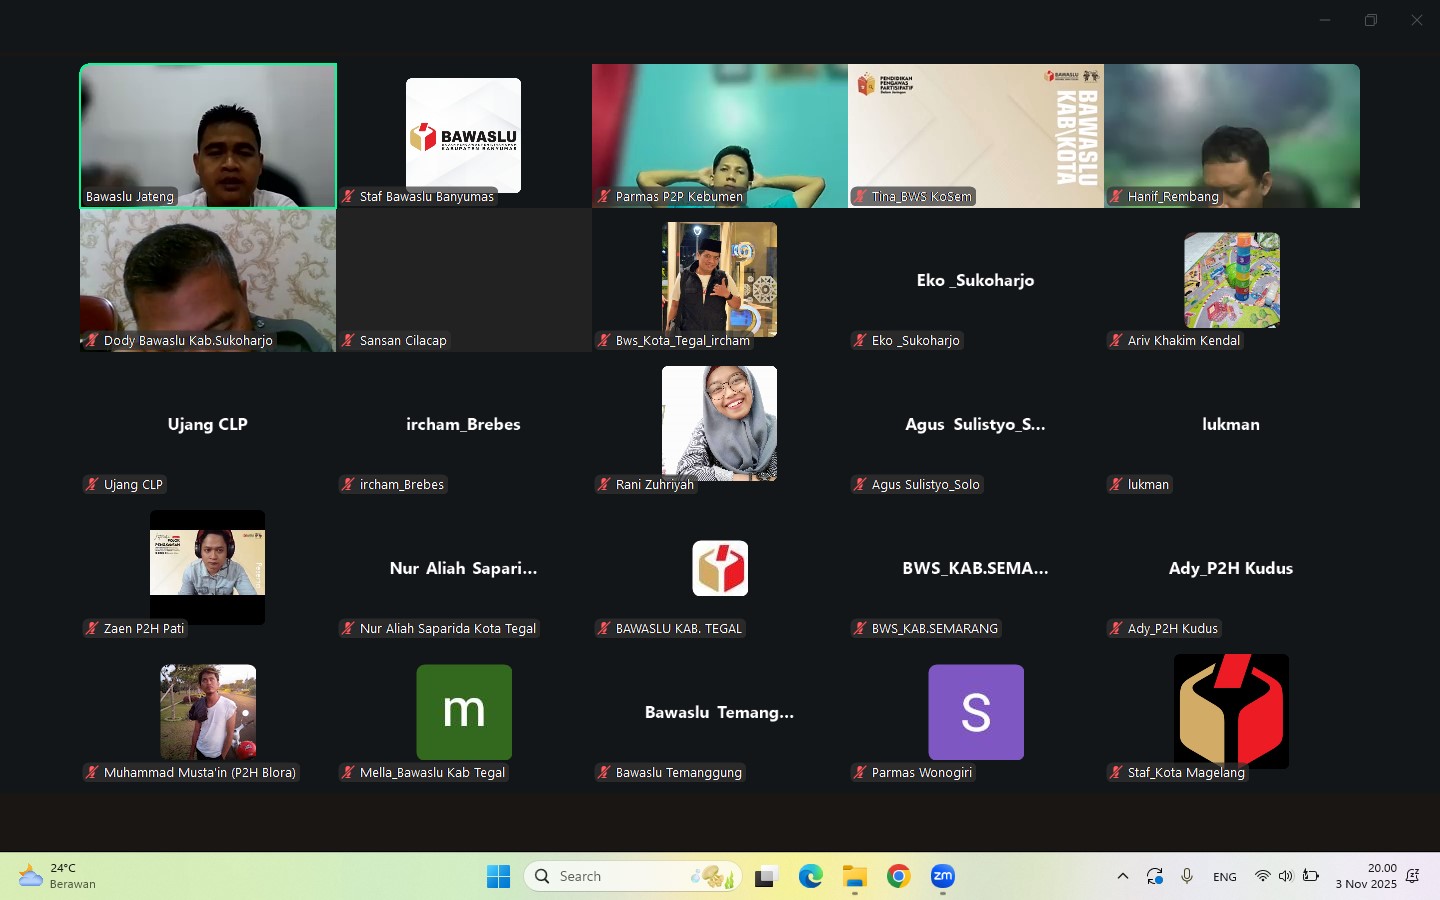Screen dimensions: 1440x900
Task: Select the Bawaslu Jateng video tile
Action: [208, 136]
